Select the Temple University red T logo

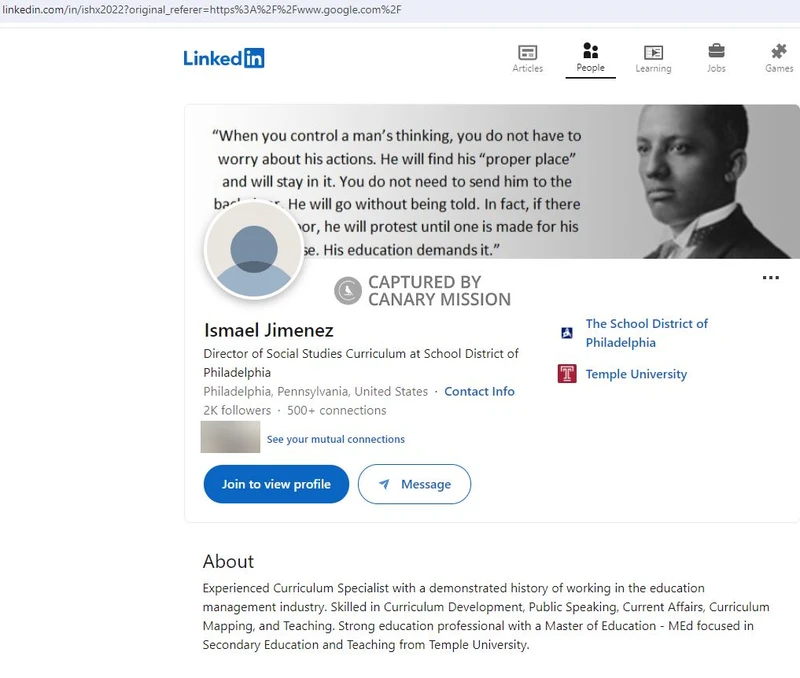click(566, 372)
